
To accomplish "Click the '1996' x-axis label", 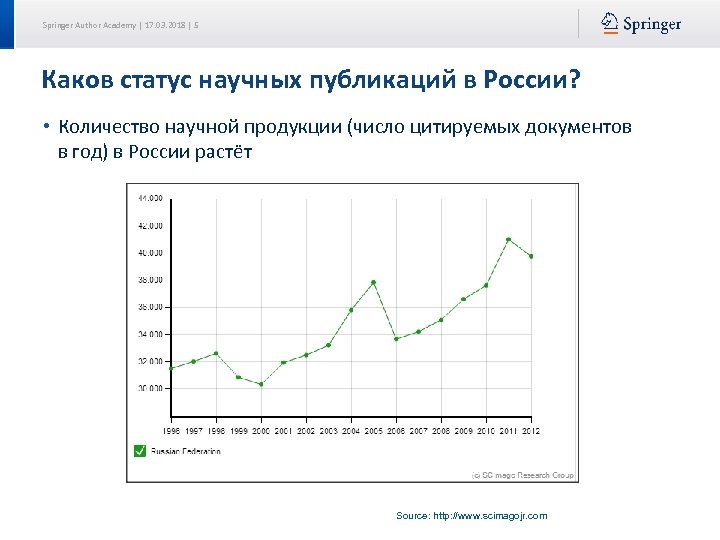I will click(x=171, y=431).
